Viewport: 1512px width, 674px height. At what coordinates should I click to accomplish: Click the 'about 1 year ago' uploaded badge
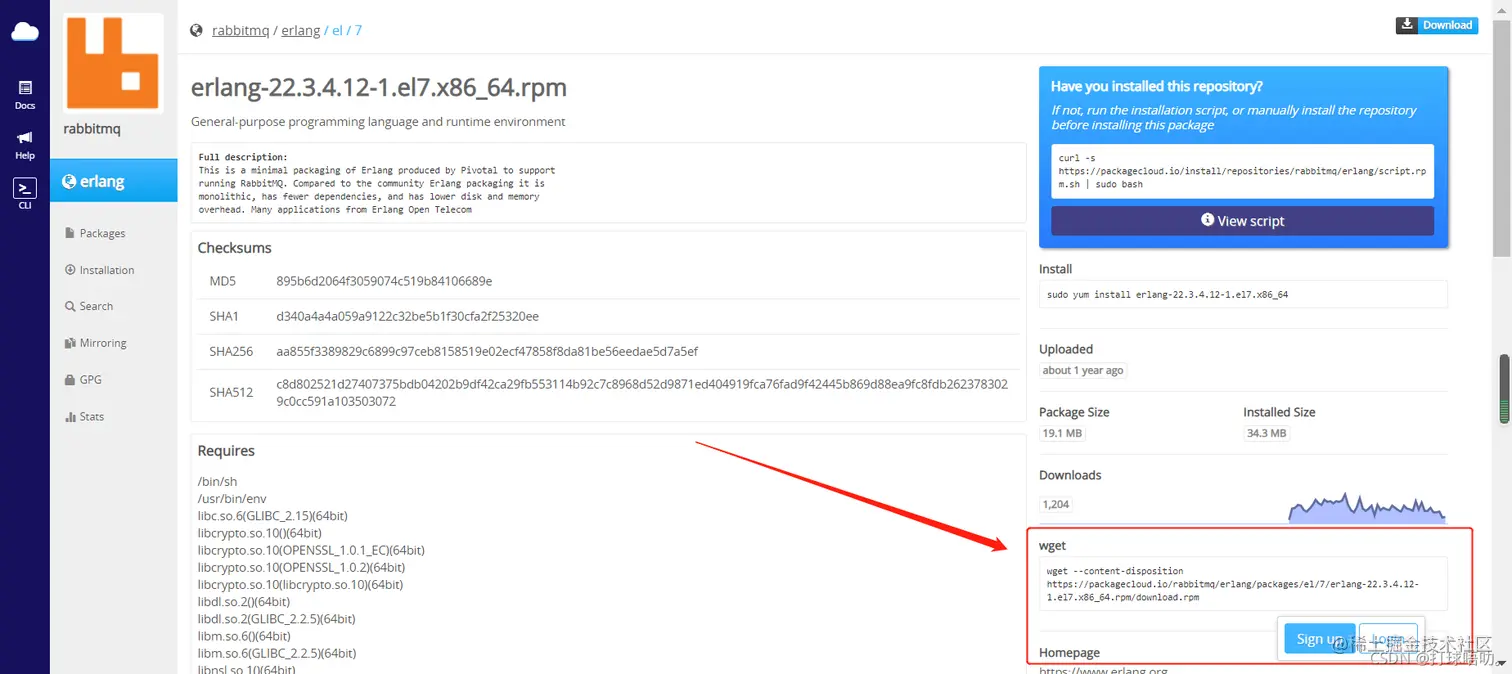pyautogui.click(x=1083, y=370)
